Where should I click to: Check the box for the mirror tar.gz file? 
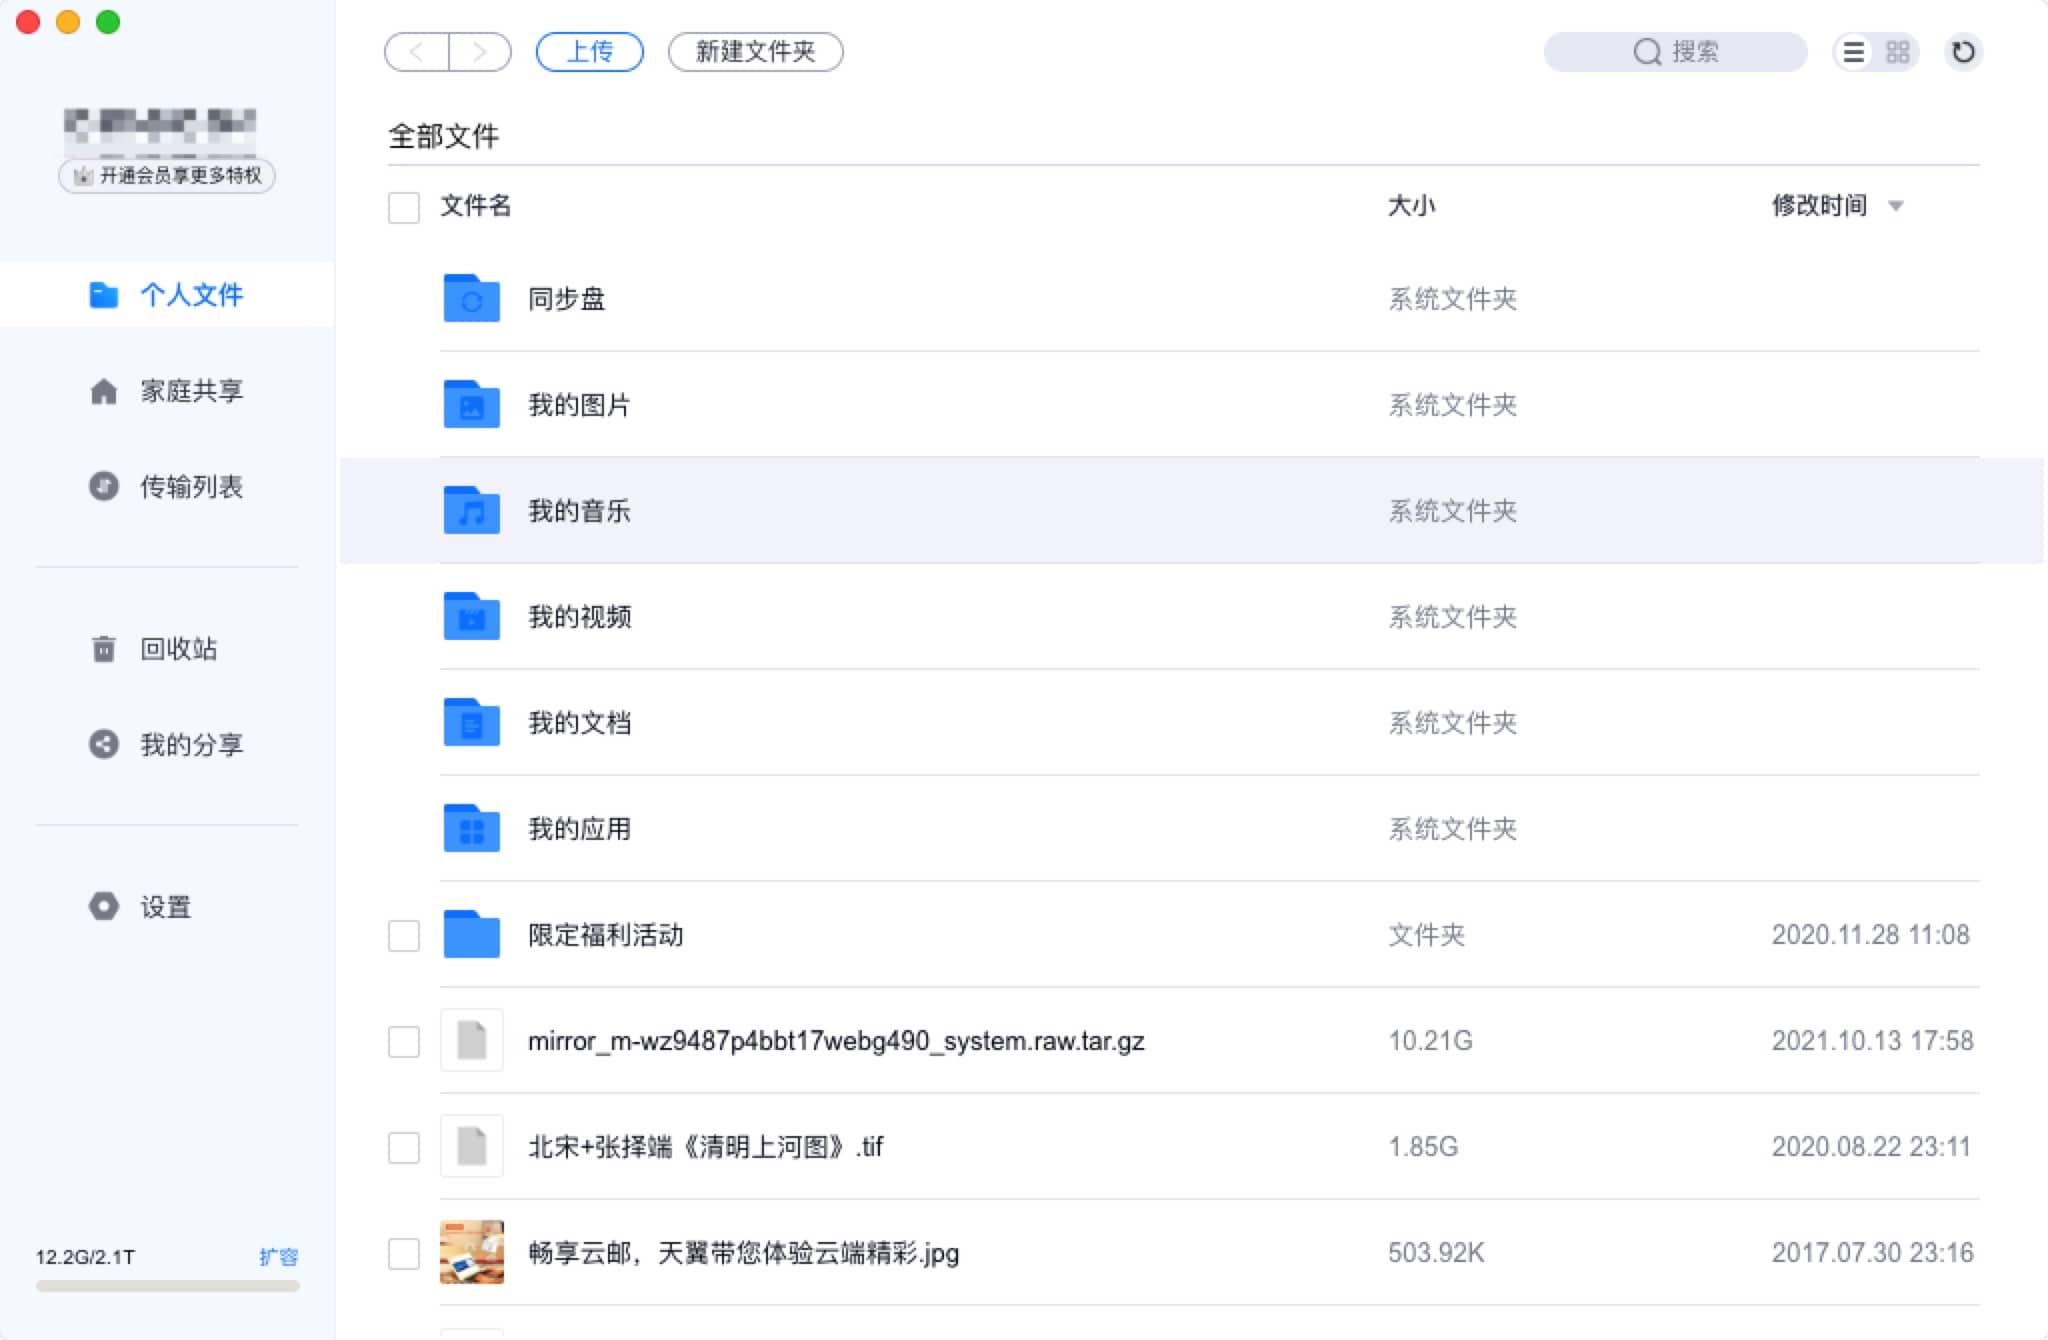pos(404,1041)
